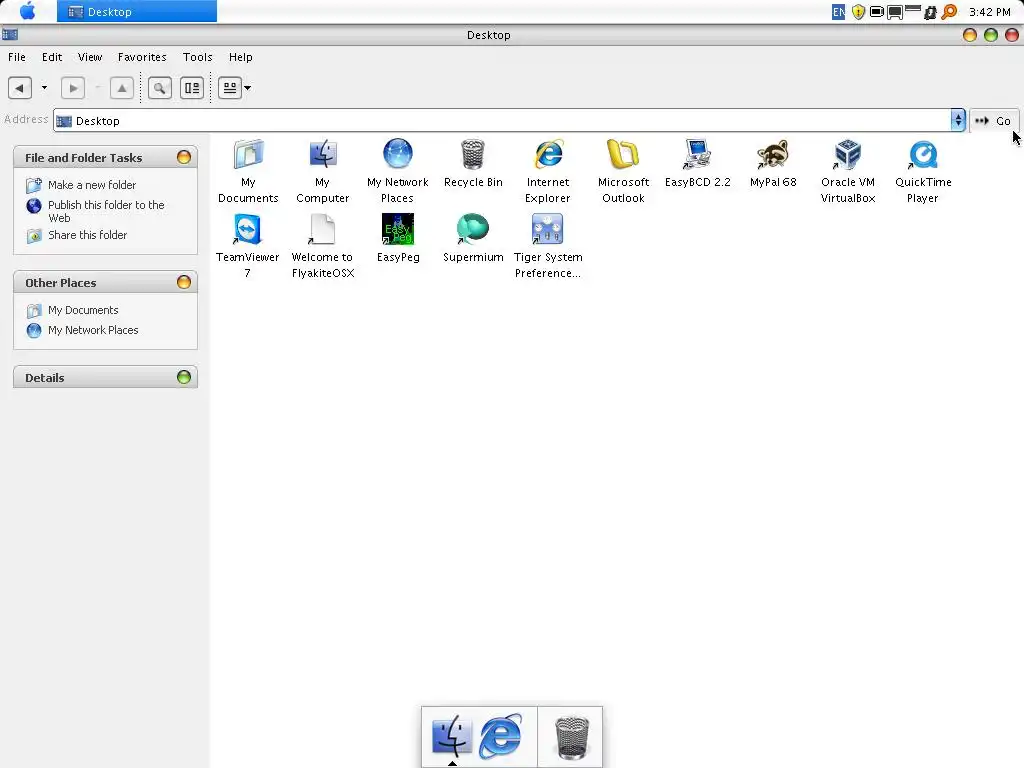Open the address bar dropdown stepper

point(957,120)
